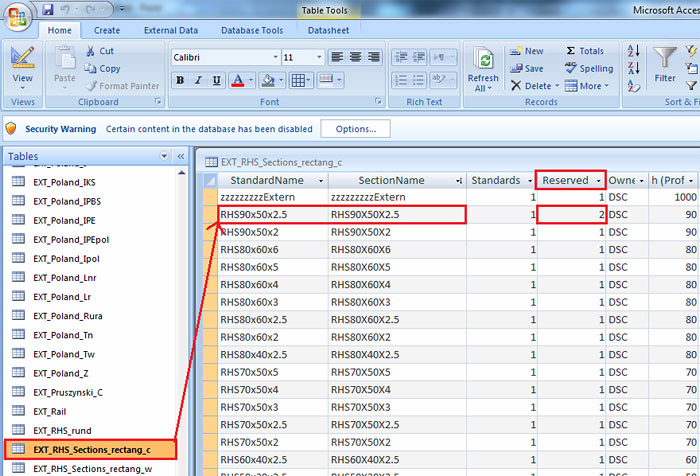Screen dimensions: 700x476
Task: Open StandardName column filter arrow
Action: [321, 181]
